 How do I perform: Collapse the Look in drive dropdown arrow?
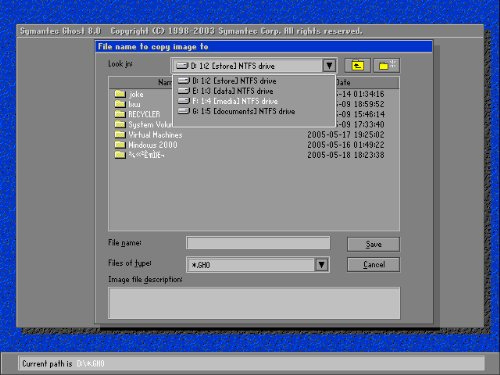click(329, 65)
